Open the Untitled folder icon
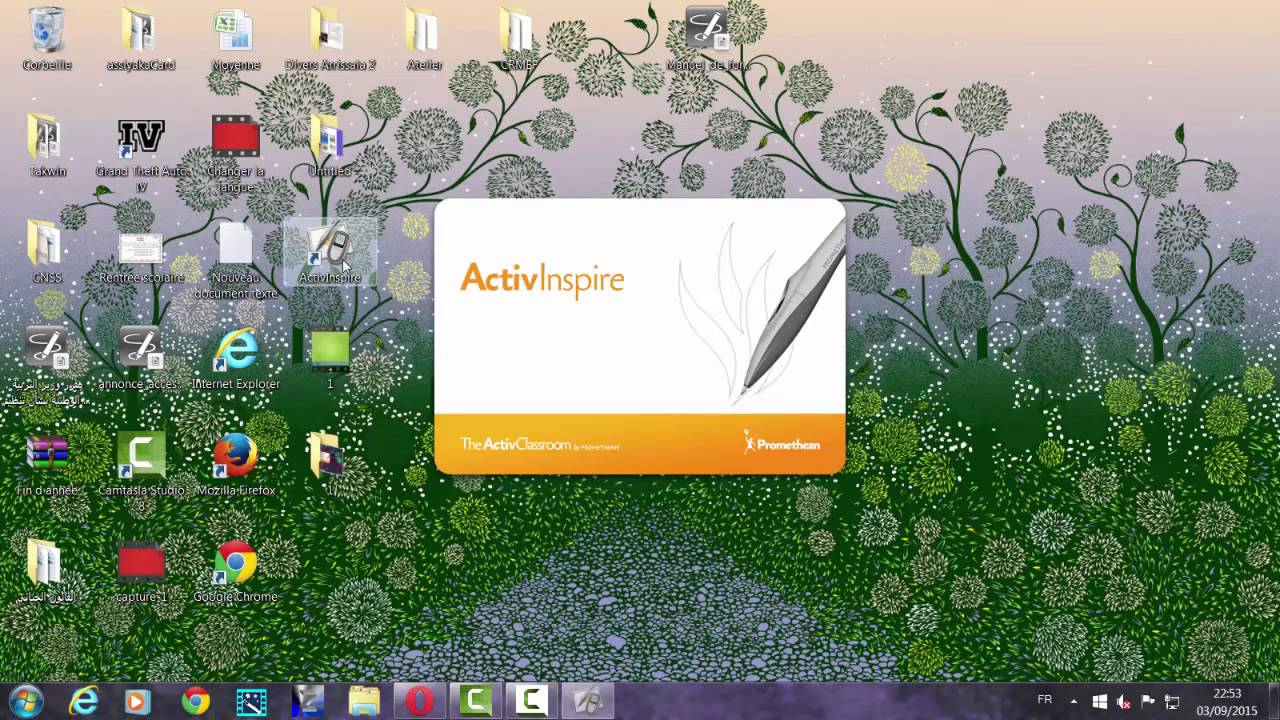1280x720 pixels. (x=330, y=145)
